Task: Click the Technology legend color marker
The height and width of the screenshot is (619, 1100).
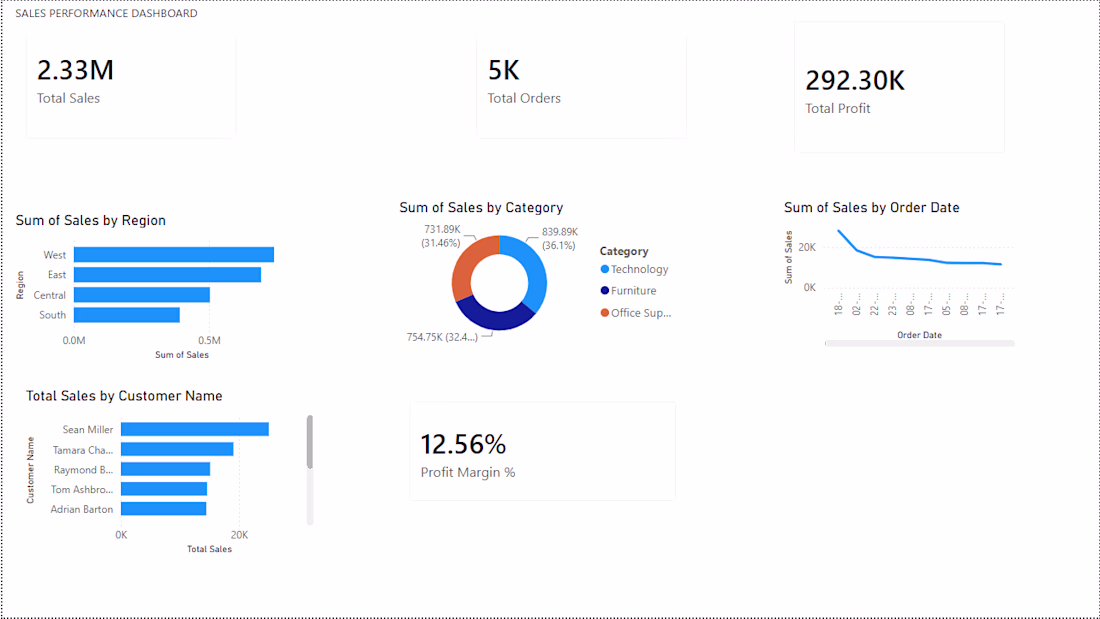Action: (605, 269)
